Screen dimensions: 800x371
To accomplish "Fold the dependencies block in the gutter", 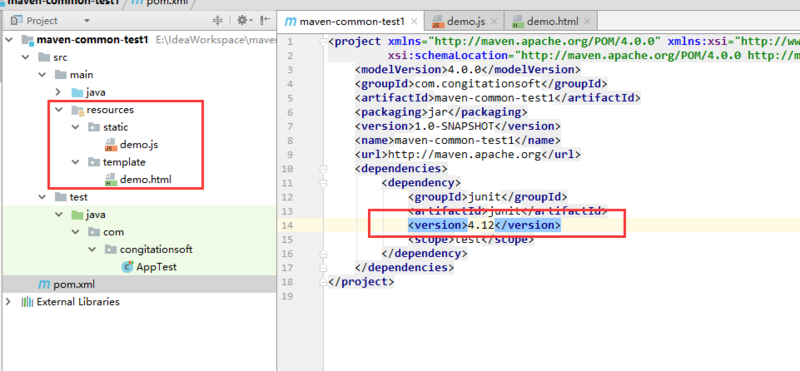I will click(322, 168).
